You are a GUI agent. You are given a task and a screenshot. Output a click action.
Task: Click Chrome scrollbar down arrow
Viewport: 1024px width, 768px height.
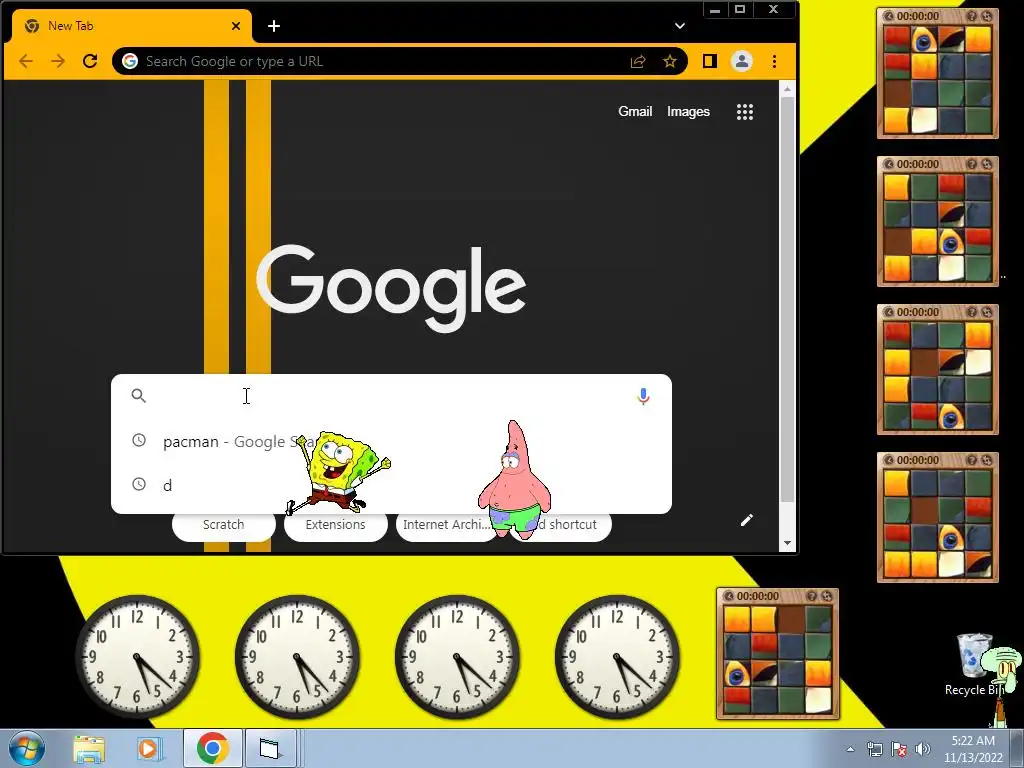pos(787,543)
